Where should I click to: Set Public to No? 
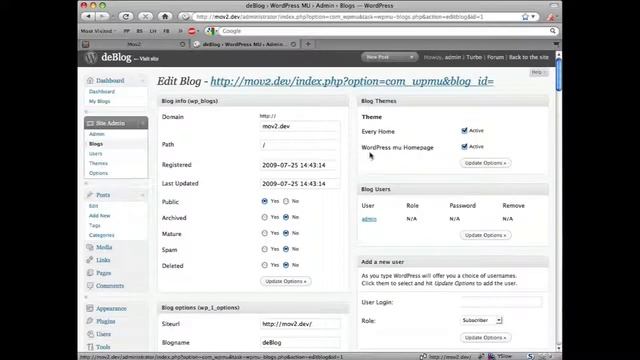pyautogui.click(x=286, y=201)
